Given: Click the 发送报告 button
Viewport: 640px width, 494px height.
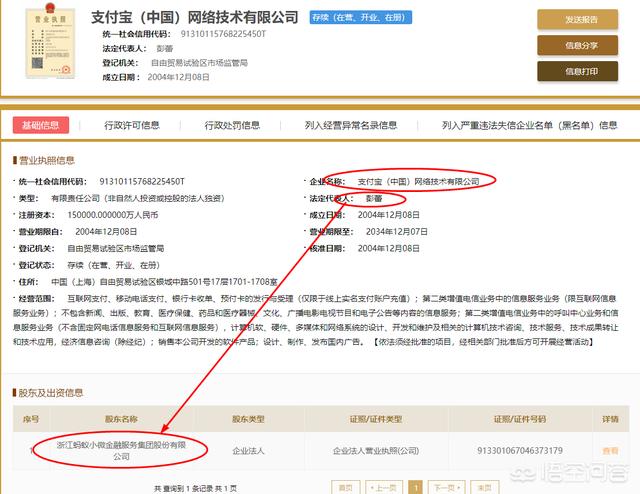Looking at the screenshot, I should click(577, 20).
